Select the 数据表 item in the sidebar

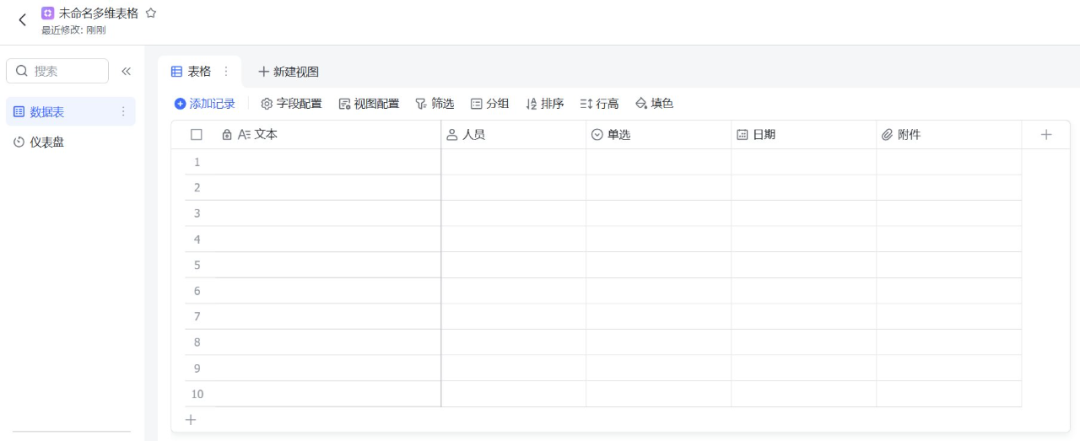tap(70, 112)
